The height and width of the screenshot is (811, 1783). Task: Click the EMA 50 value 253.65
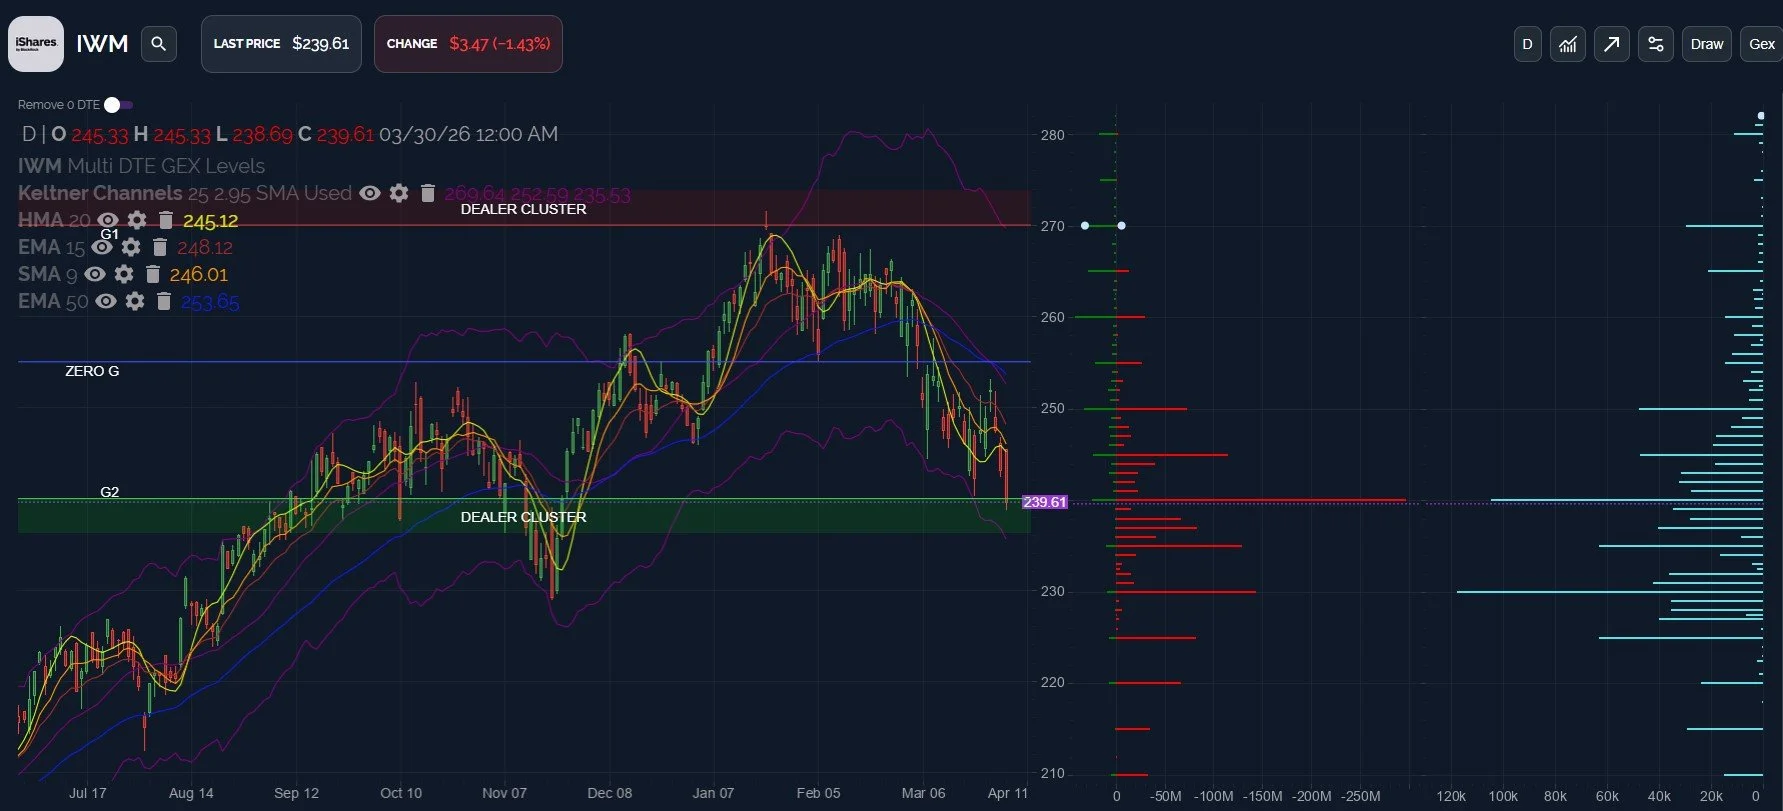pyautogui.click(x=210, y=302)
